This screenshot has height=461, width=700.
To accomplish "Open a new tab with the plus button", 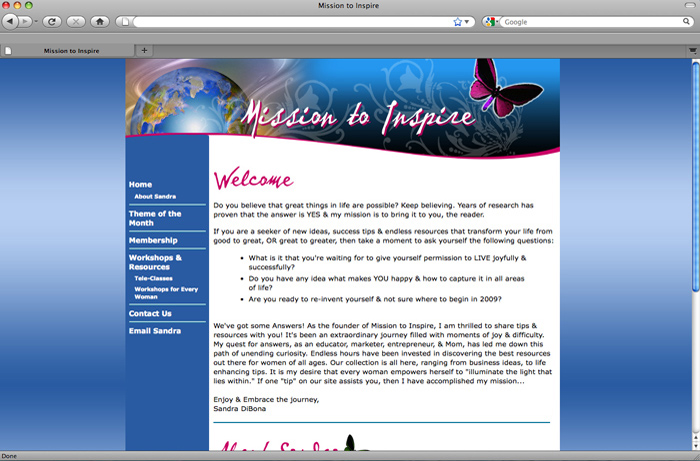I will [x=144, y=50].
